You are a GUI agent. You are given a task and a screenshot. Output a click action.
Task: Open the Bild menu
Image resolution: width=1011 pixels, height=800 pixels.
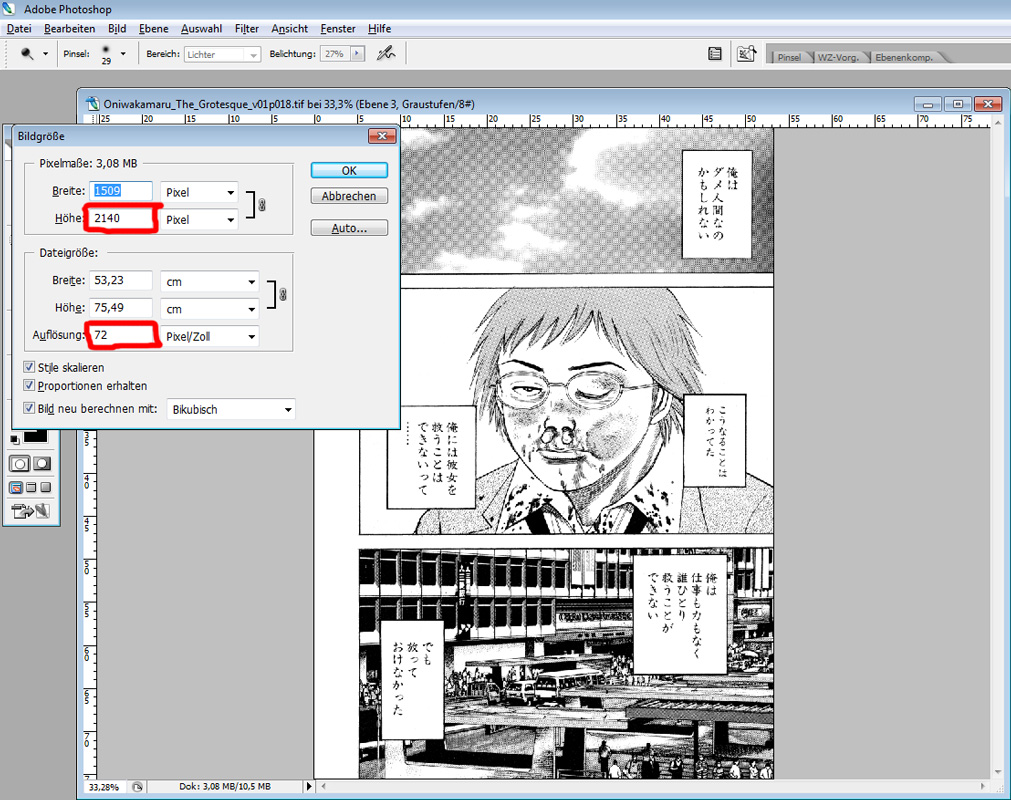pyautogui.click(x=117, y=28)
